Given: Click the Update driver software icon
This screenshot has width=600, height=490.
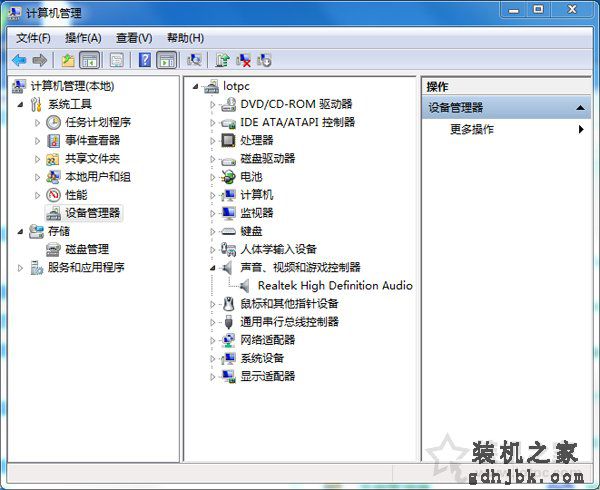Looking at the screenshot, I should pyautogui.click(x=222, y=60).
